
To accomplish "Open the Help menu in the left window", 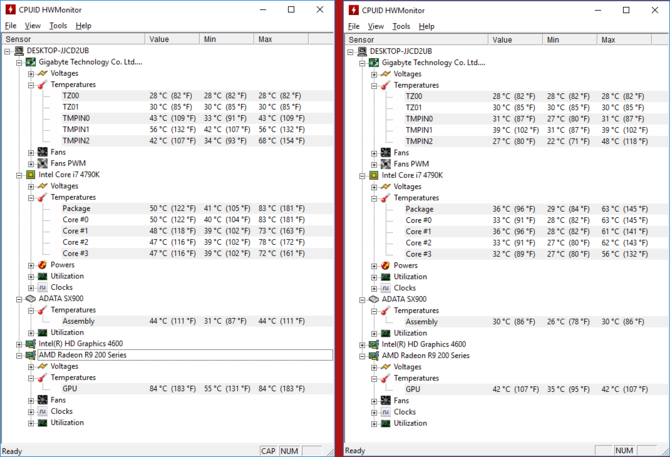I will coord(83,26).
